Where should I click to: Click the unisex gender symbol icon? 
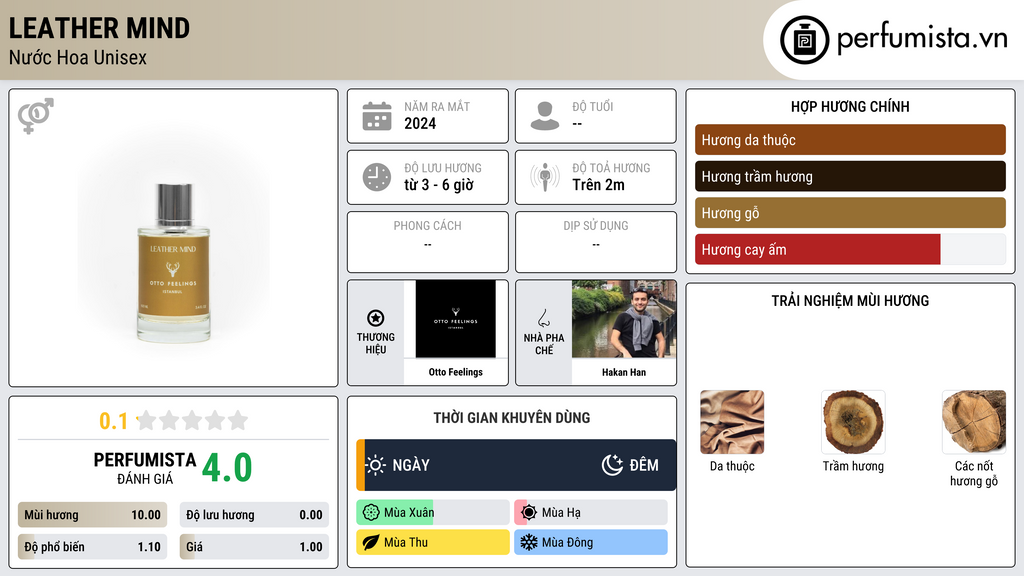(36, 116)
